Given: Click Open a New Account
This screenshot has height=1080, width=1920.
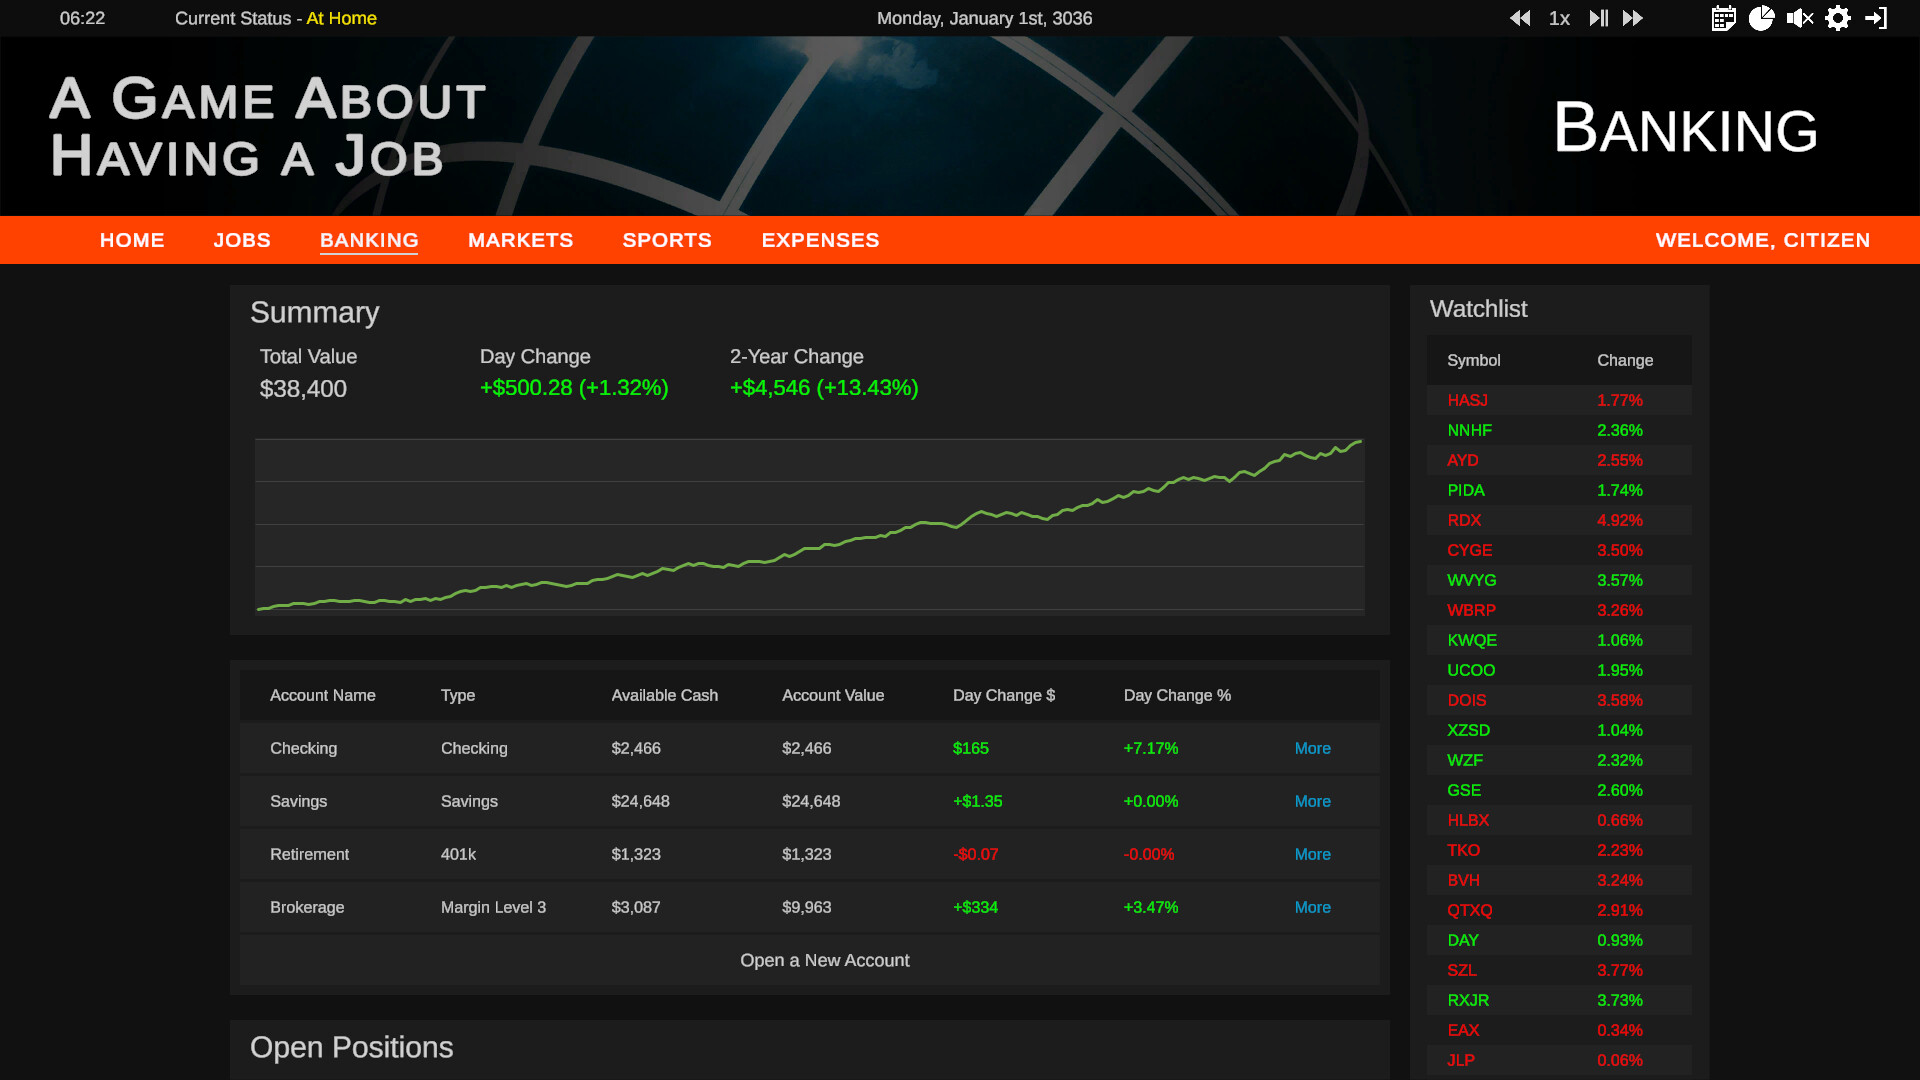Looking at the screenshot, I should click(824, 960).
